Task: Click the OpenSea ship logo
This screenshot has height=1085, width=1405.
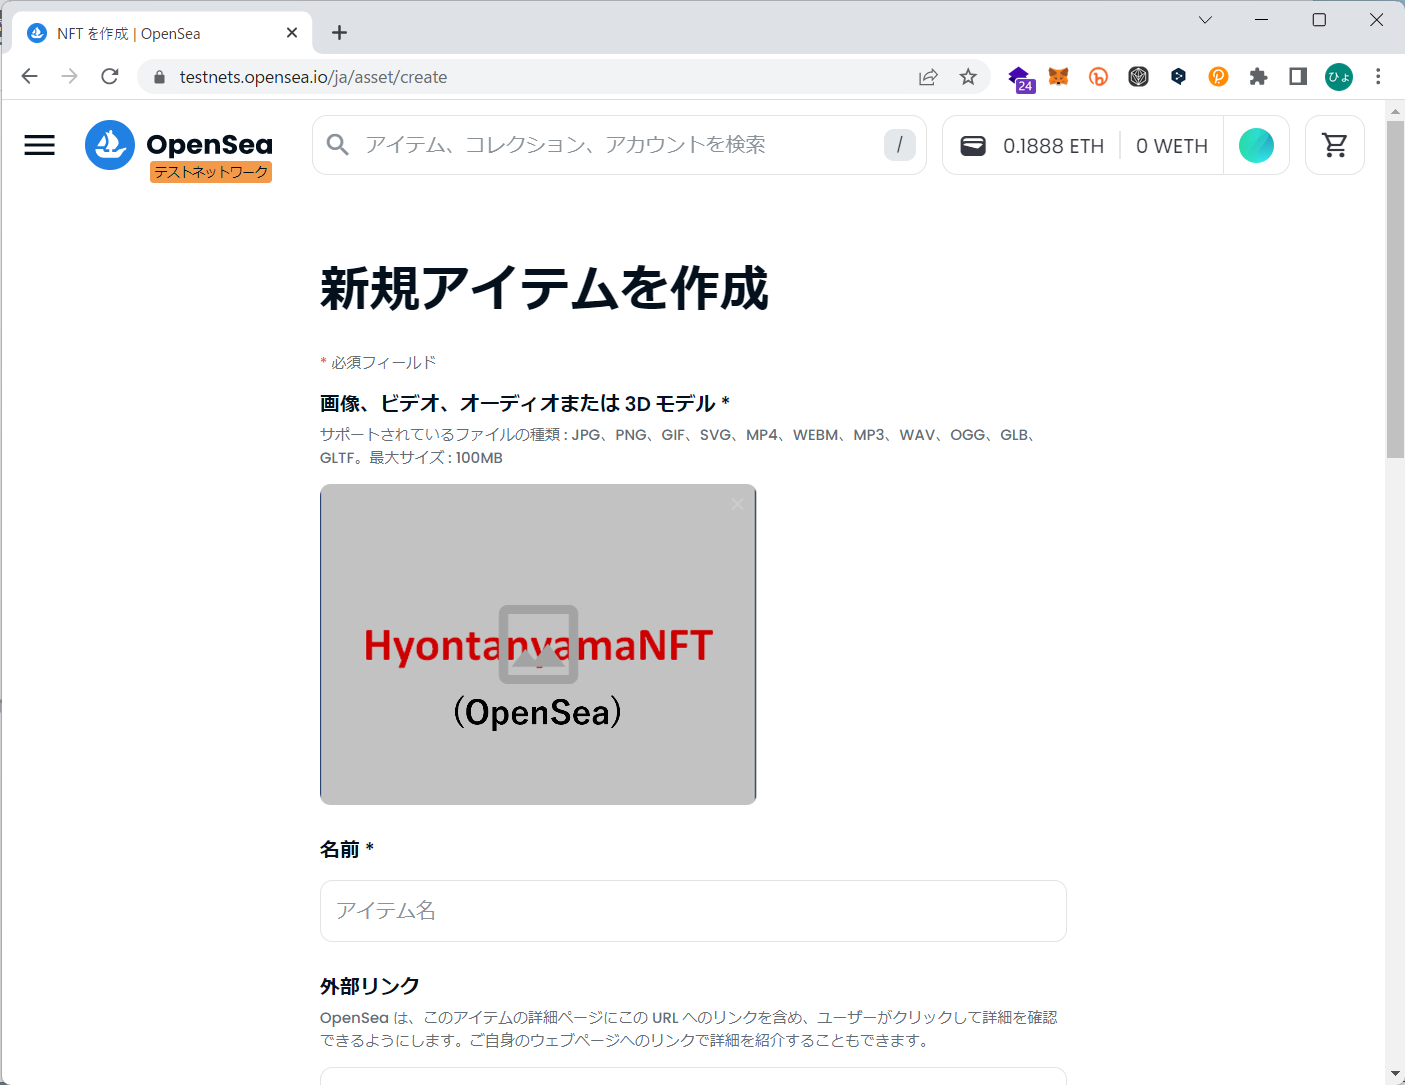Action: point(110,145)
